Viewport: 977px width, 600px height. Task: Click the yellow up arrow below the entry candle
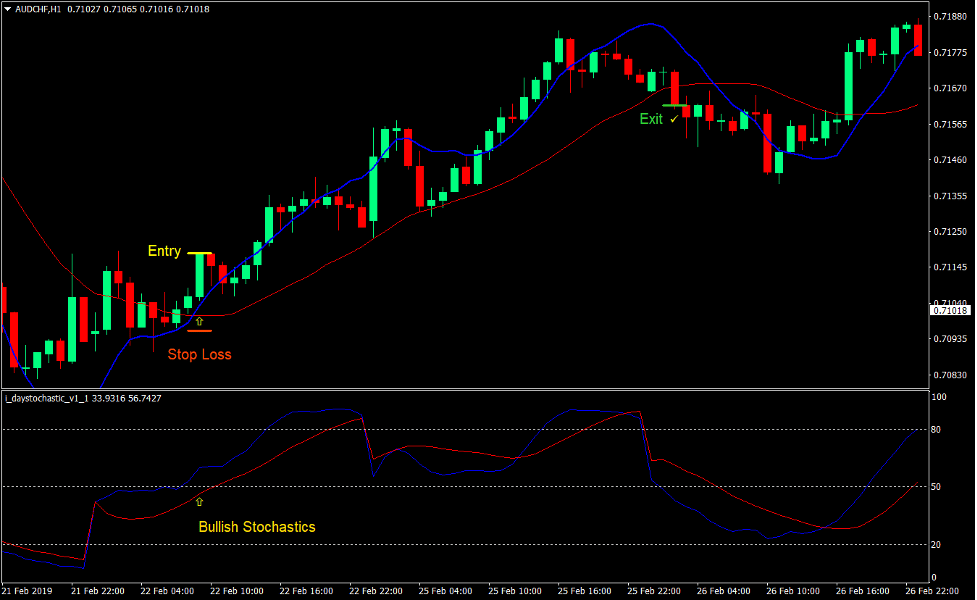point(199,321)
